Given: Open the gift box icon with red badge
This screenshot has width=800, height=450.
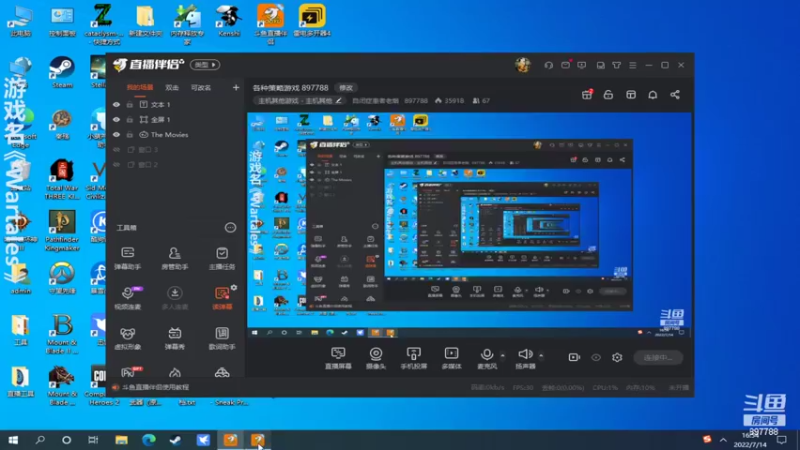Looking at the screenshot, I should 587,94.
